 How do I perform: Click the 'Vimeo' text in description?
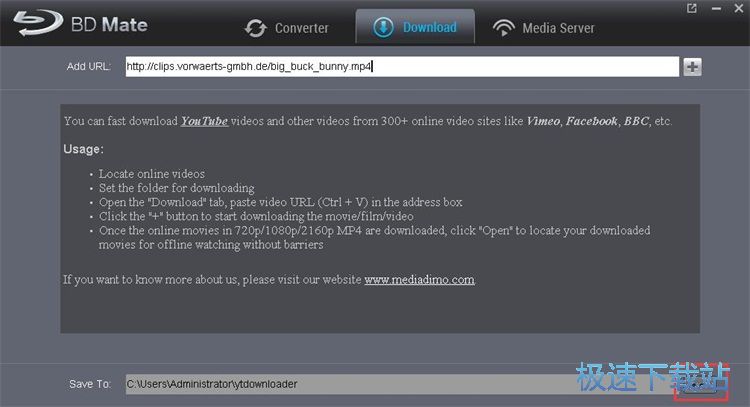(543, 121)
